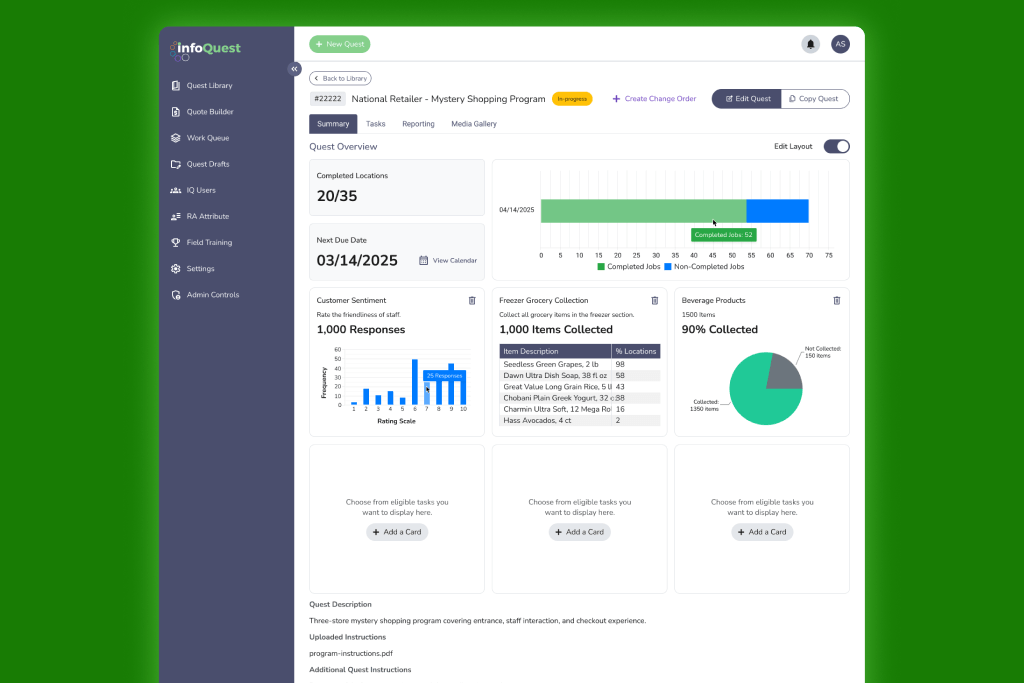Image resolution: width=1024 pixels, height=683 pixels.
Task: Select the Dawn Ultra Dish Soap row
Action: coord(580,375)
